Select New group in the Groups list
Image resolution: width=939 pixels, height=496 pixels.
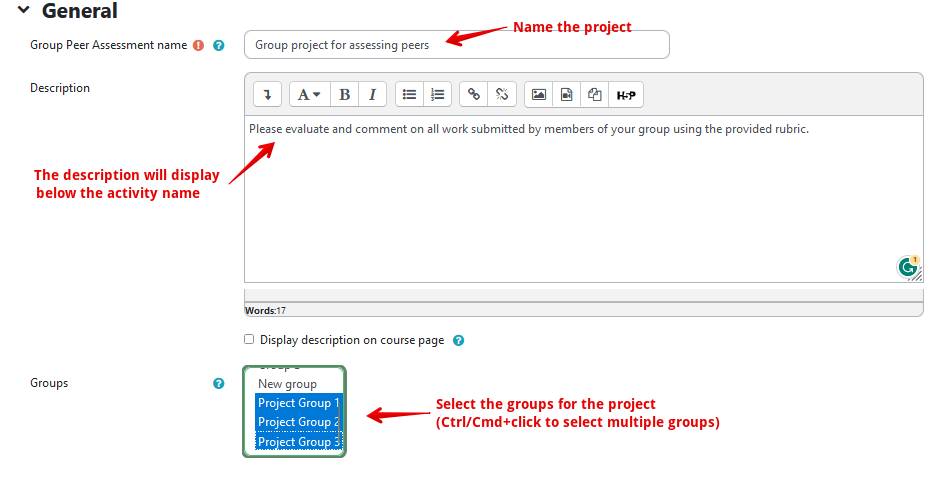click(287, 384)
